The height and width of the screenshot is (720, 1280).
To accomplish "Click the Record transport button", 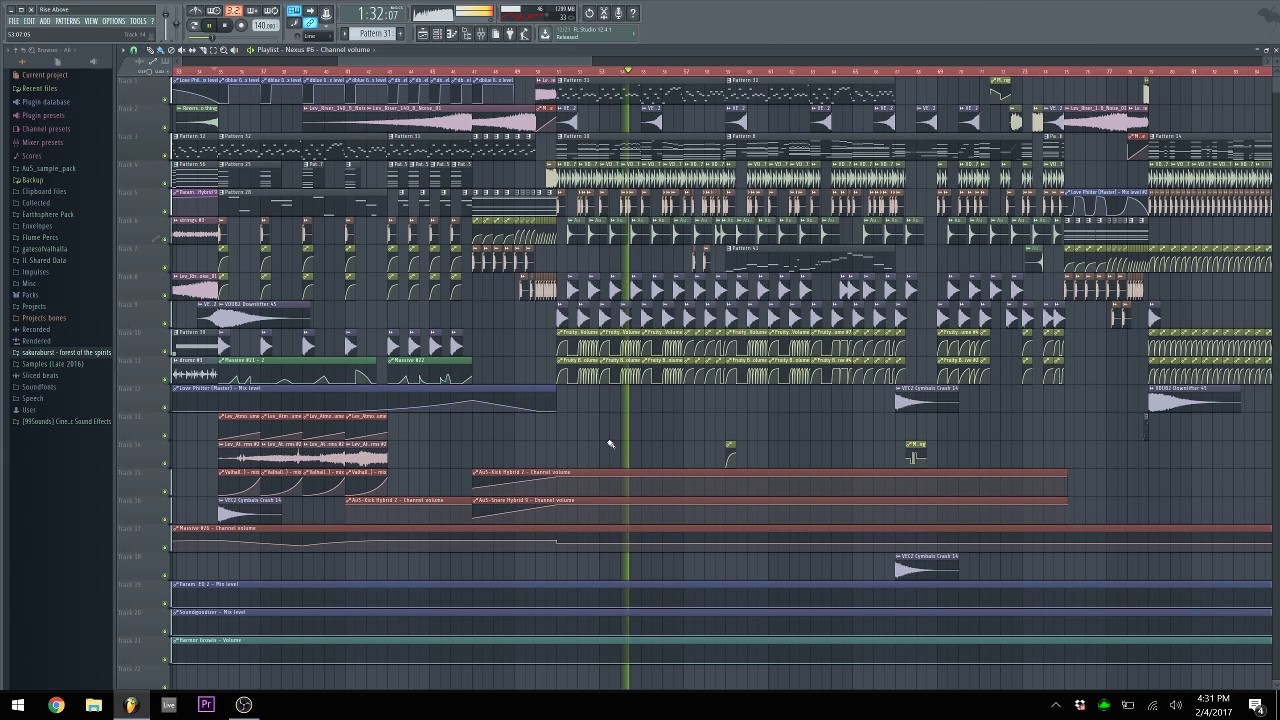I will click(x=241, y=26).
